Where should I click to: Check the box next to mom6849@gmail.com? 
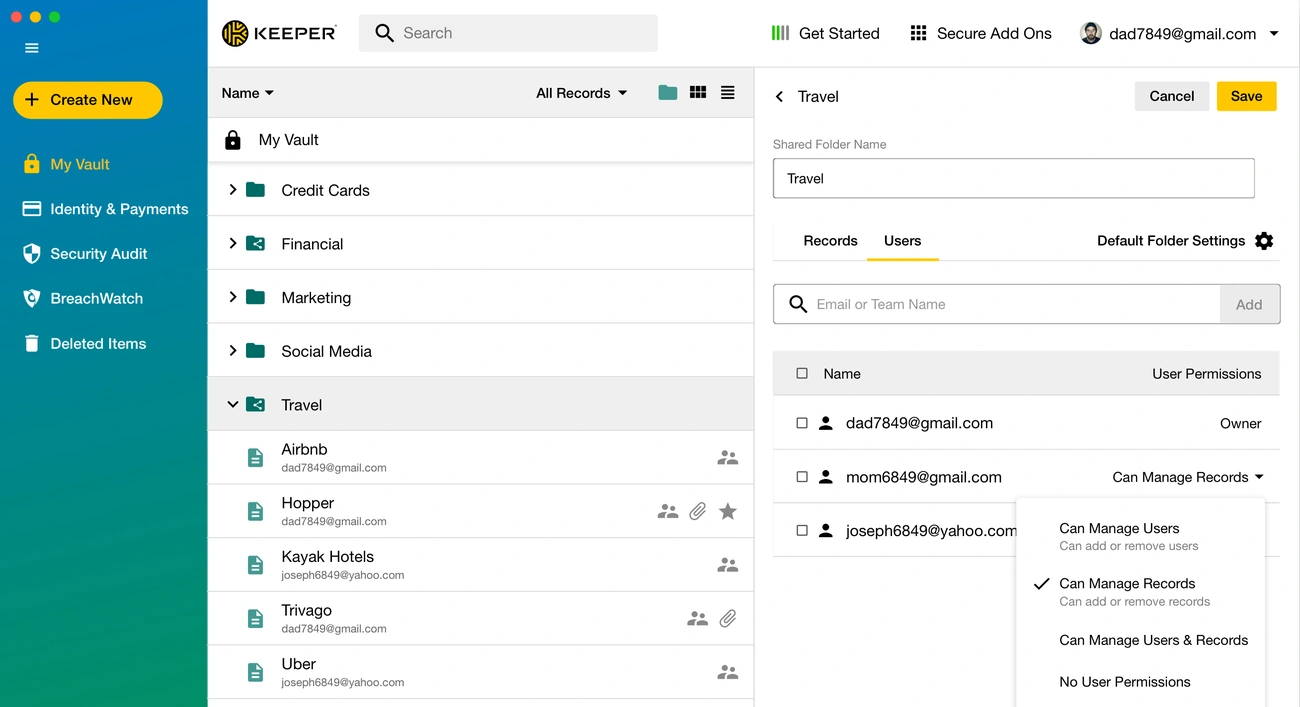pos(802,477)
